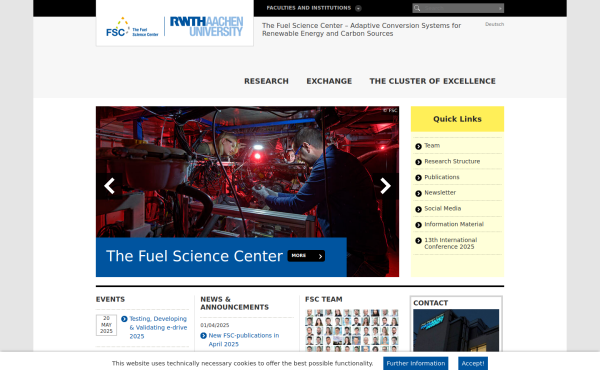Open 13th International Conference 2025 link
The height and width of the screenshot is (375, 600).
[x=450, y=243]
